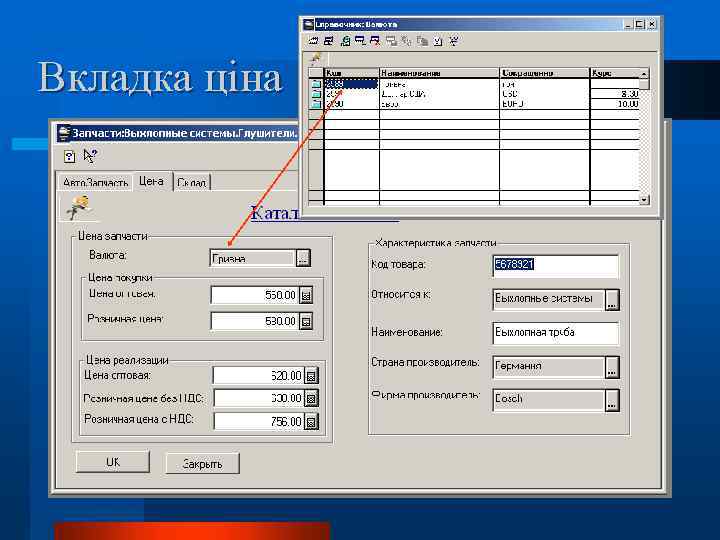Click the Код column header in currency table
The height and width of the screenshot is (540, 720).
tap(352, 73)
